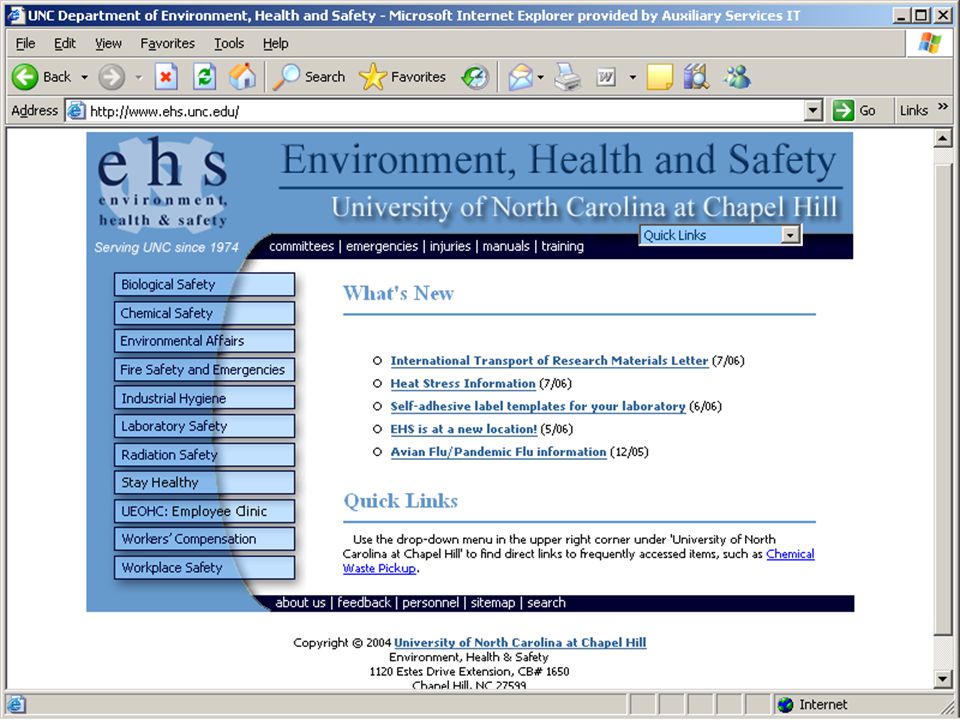Viewport: 960px width, 720px height.
Task: Open the Edit menu
Action: [x=65, y=43]
